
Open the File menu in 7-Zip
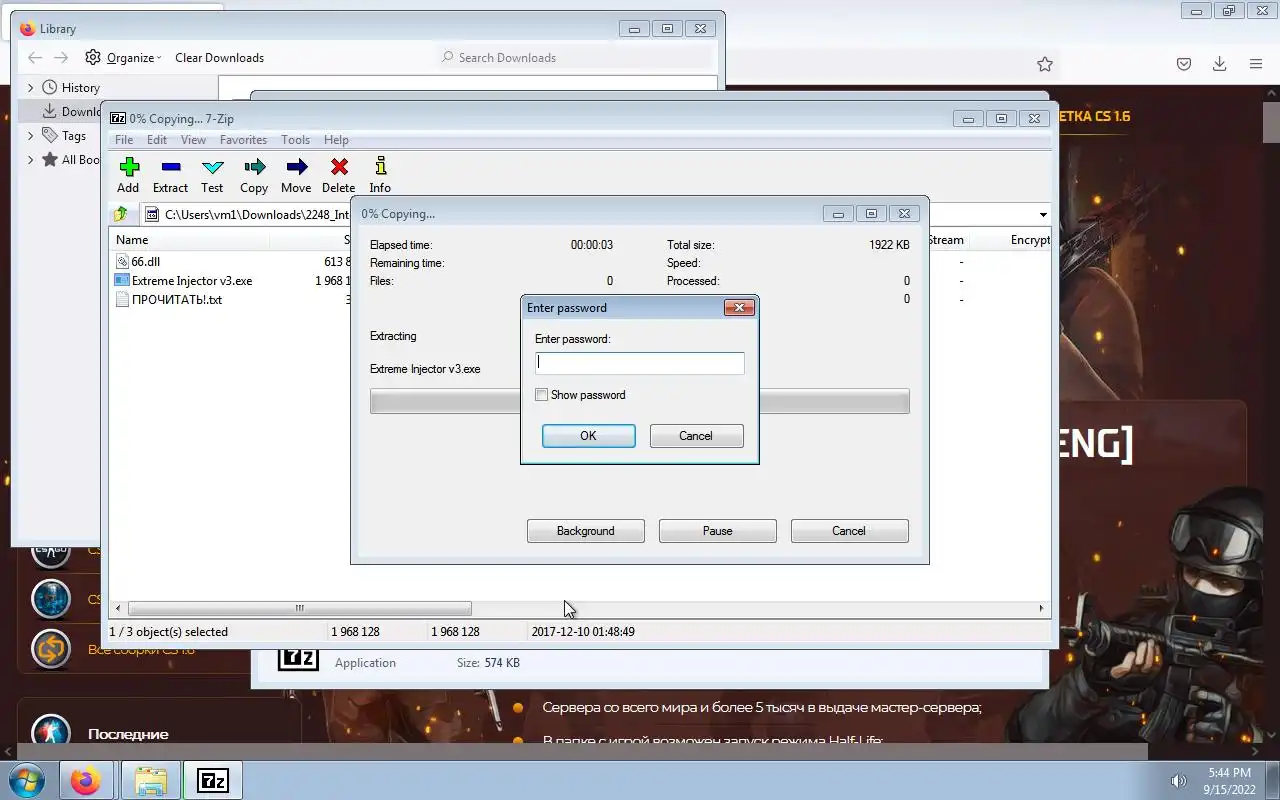(x=124, y=140)
